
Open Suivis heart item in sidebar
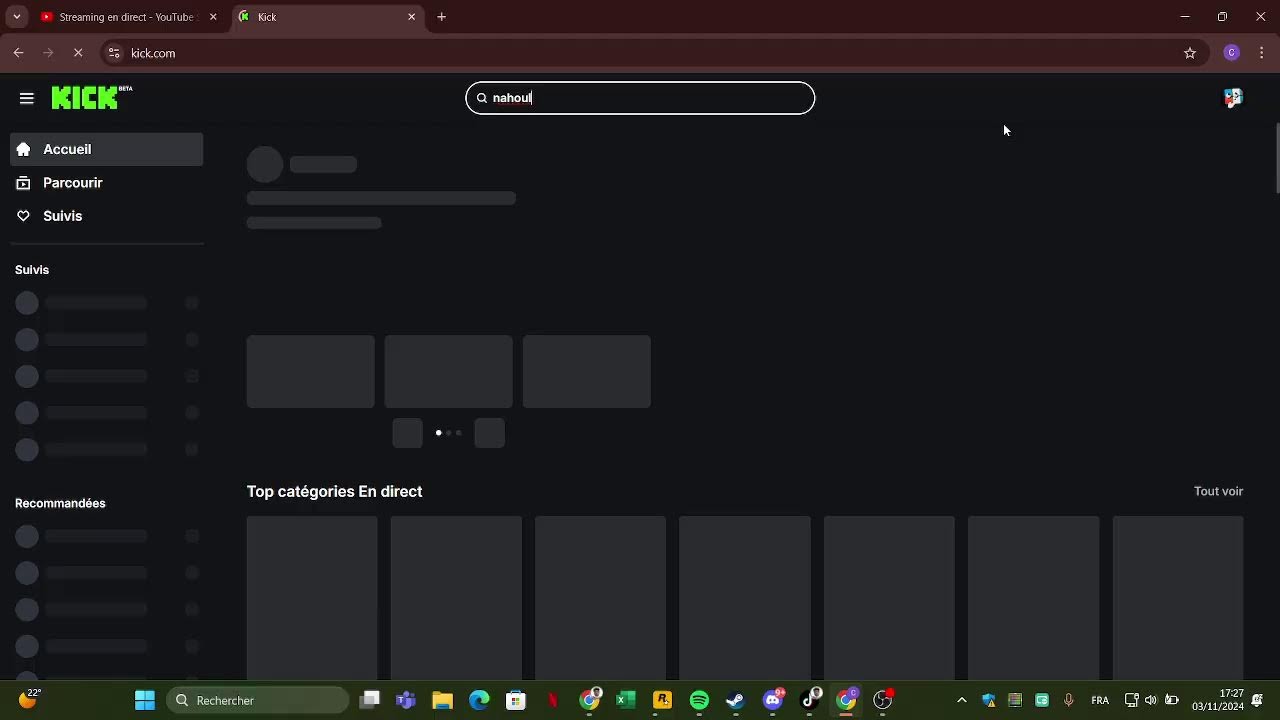107,216
